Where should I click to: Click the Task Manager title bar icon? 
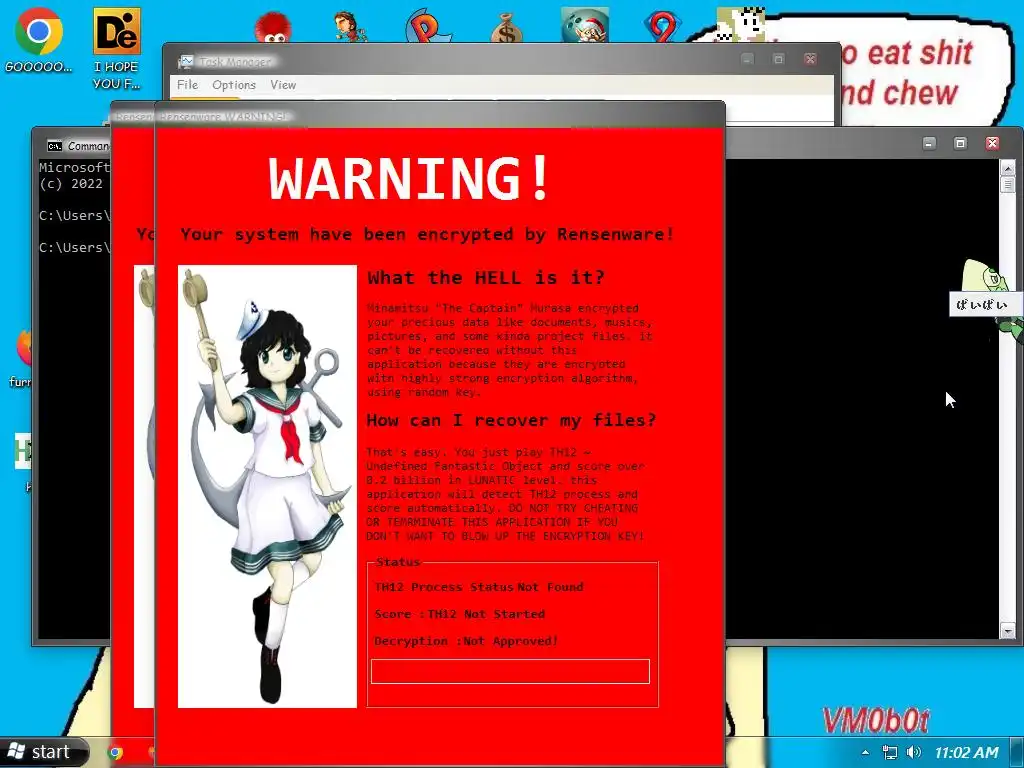coord(186,61)
